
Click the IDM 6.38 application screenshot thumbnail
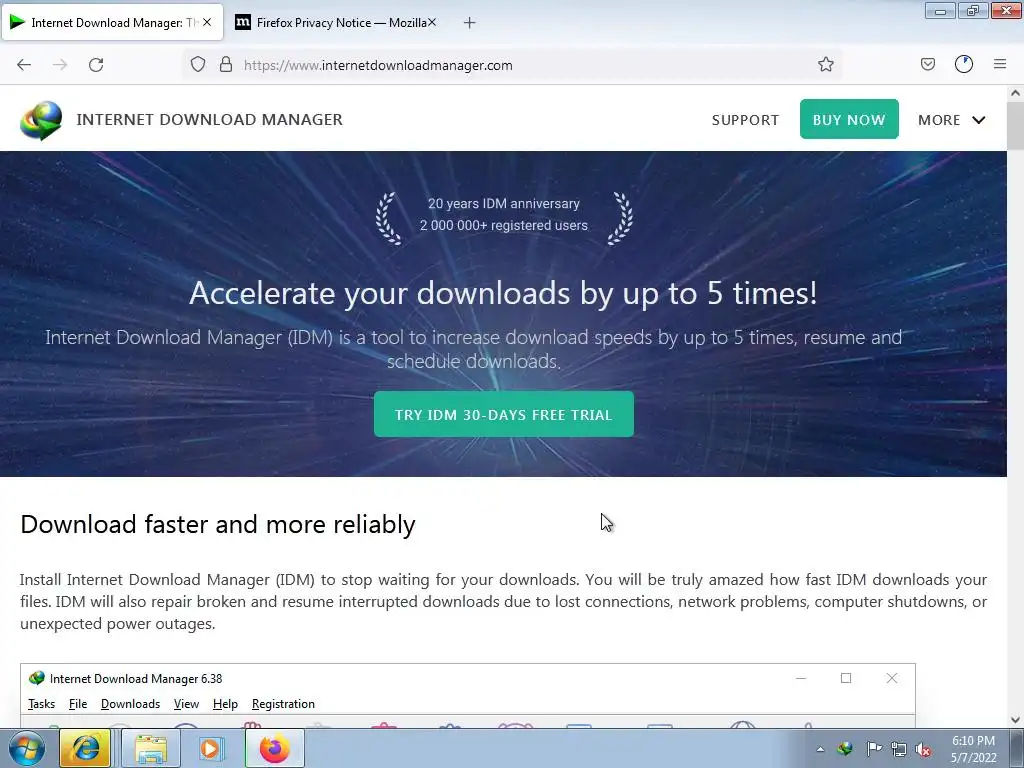pos(468,696)
